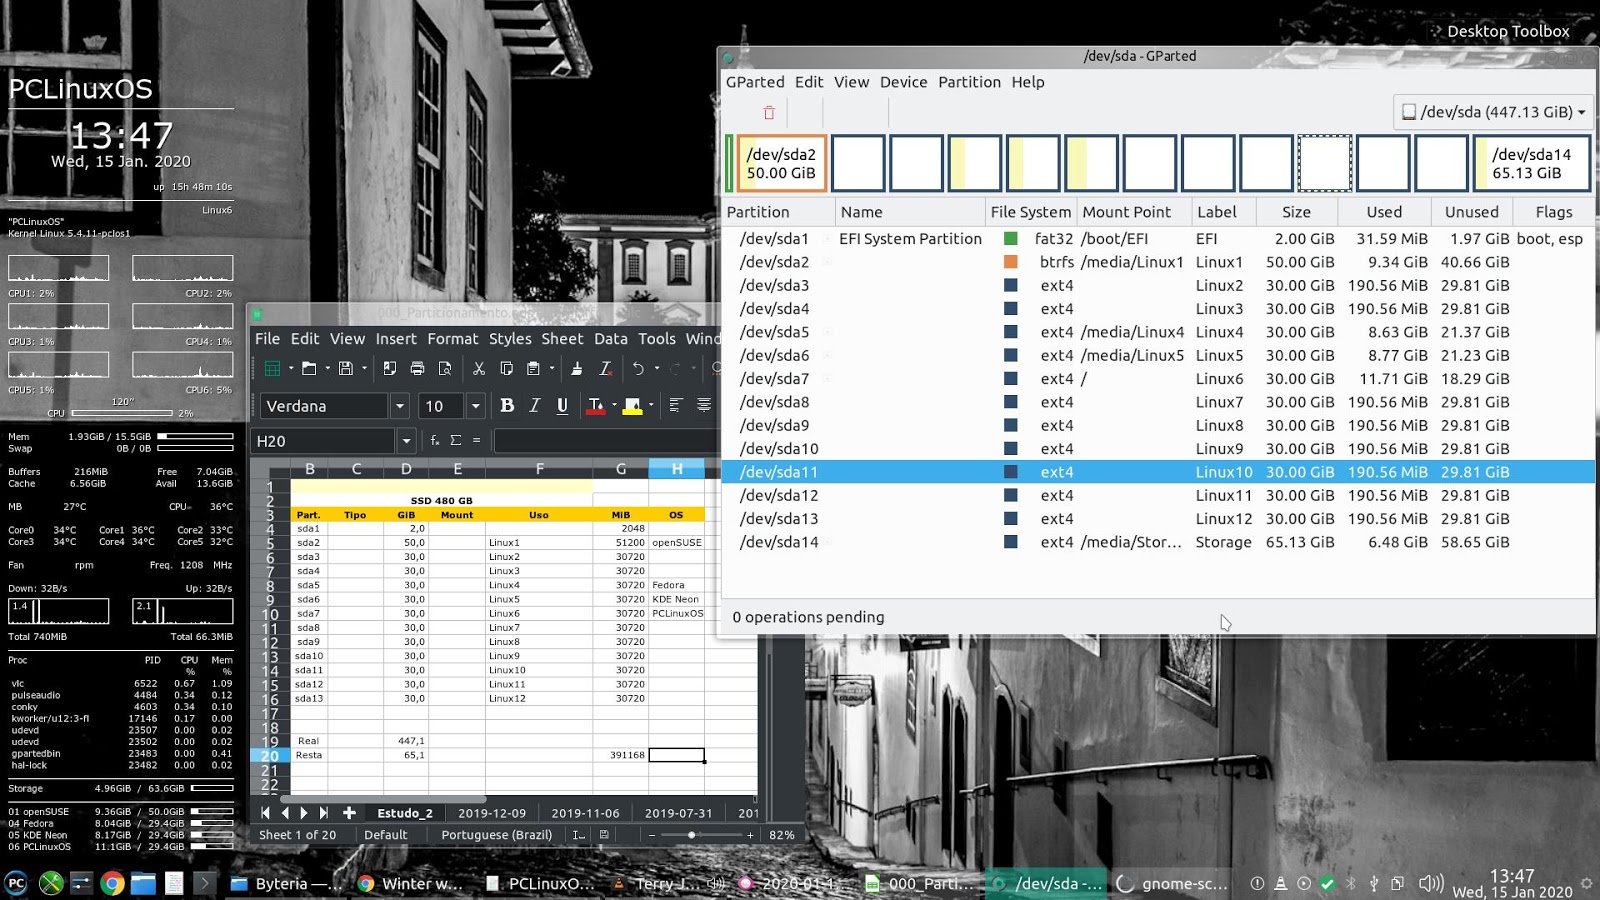The image size is (1600, 900).
Task: Click the New spreadsheet icon in Calc
Action: tap(272, 369)
